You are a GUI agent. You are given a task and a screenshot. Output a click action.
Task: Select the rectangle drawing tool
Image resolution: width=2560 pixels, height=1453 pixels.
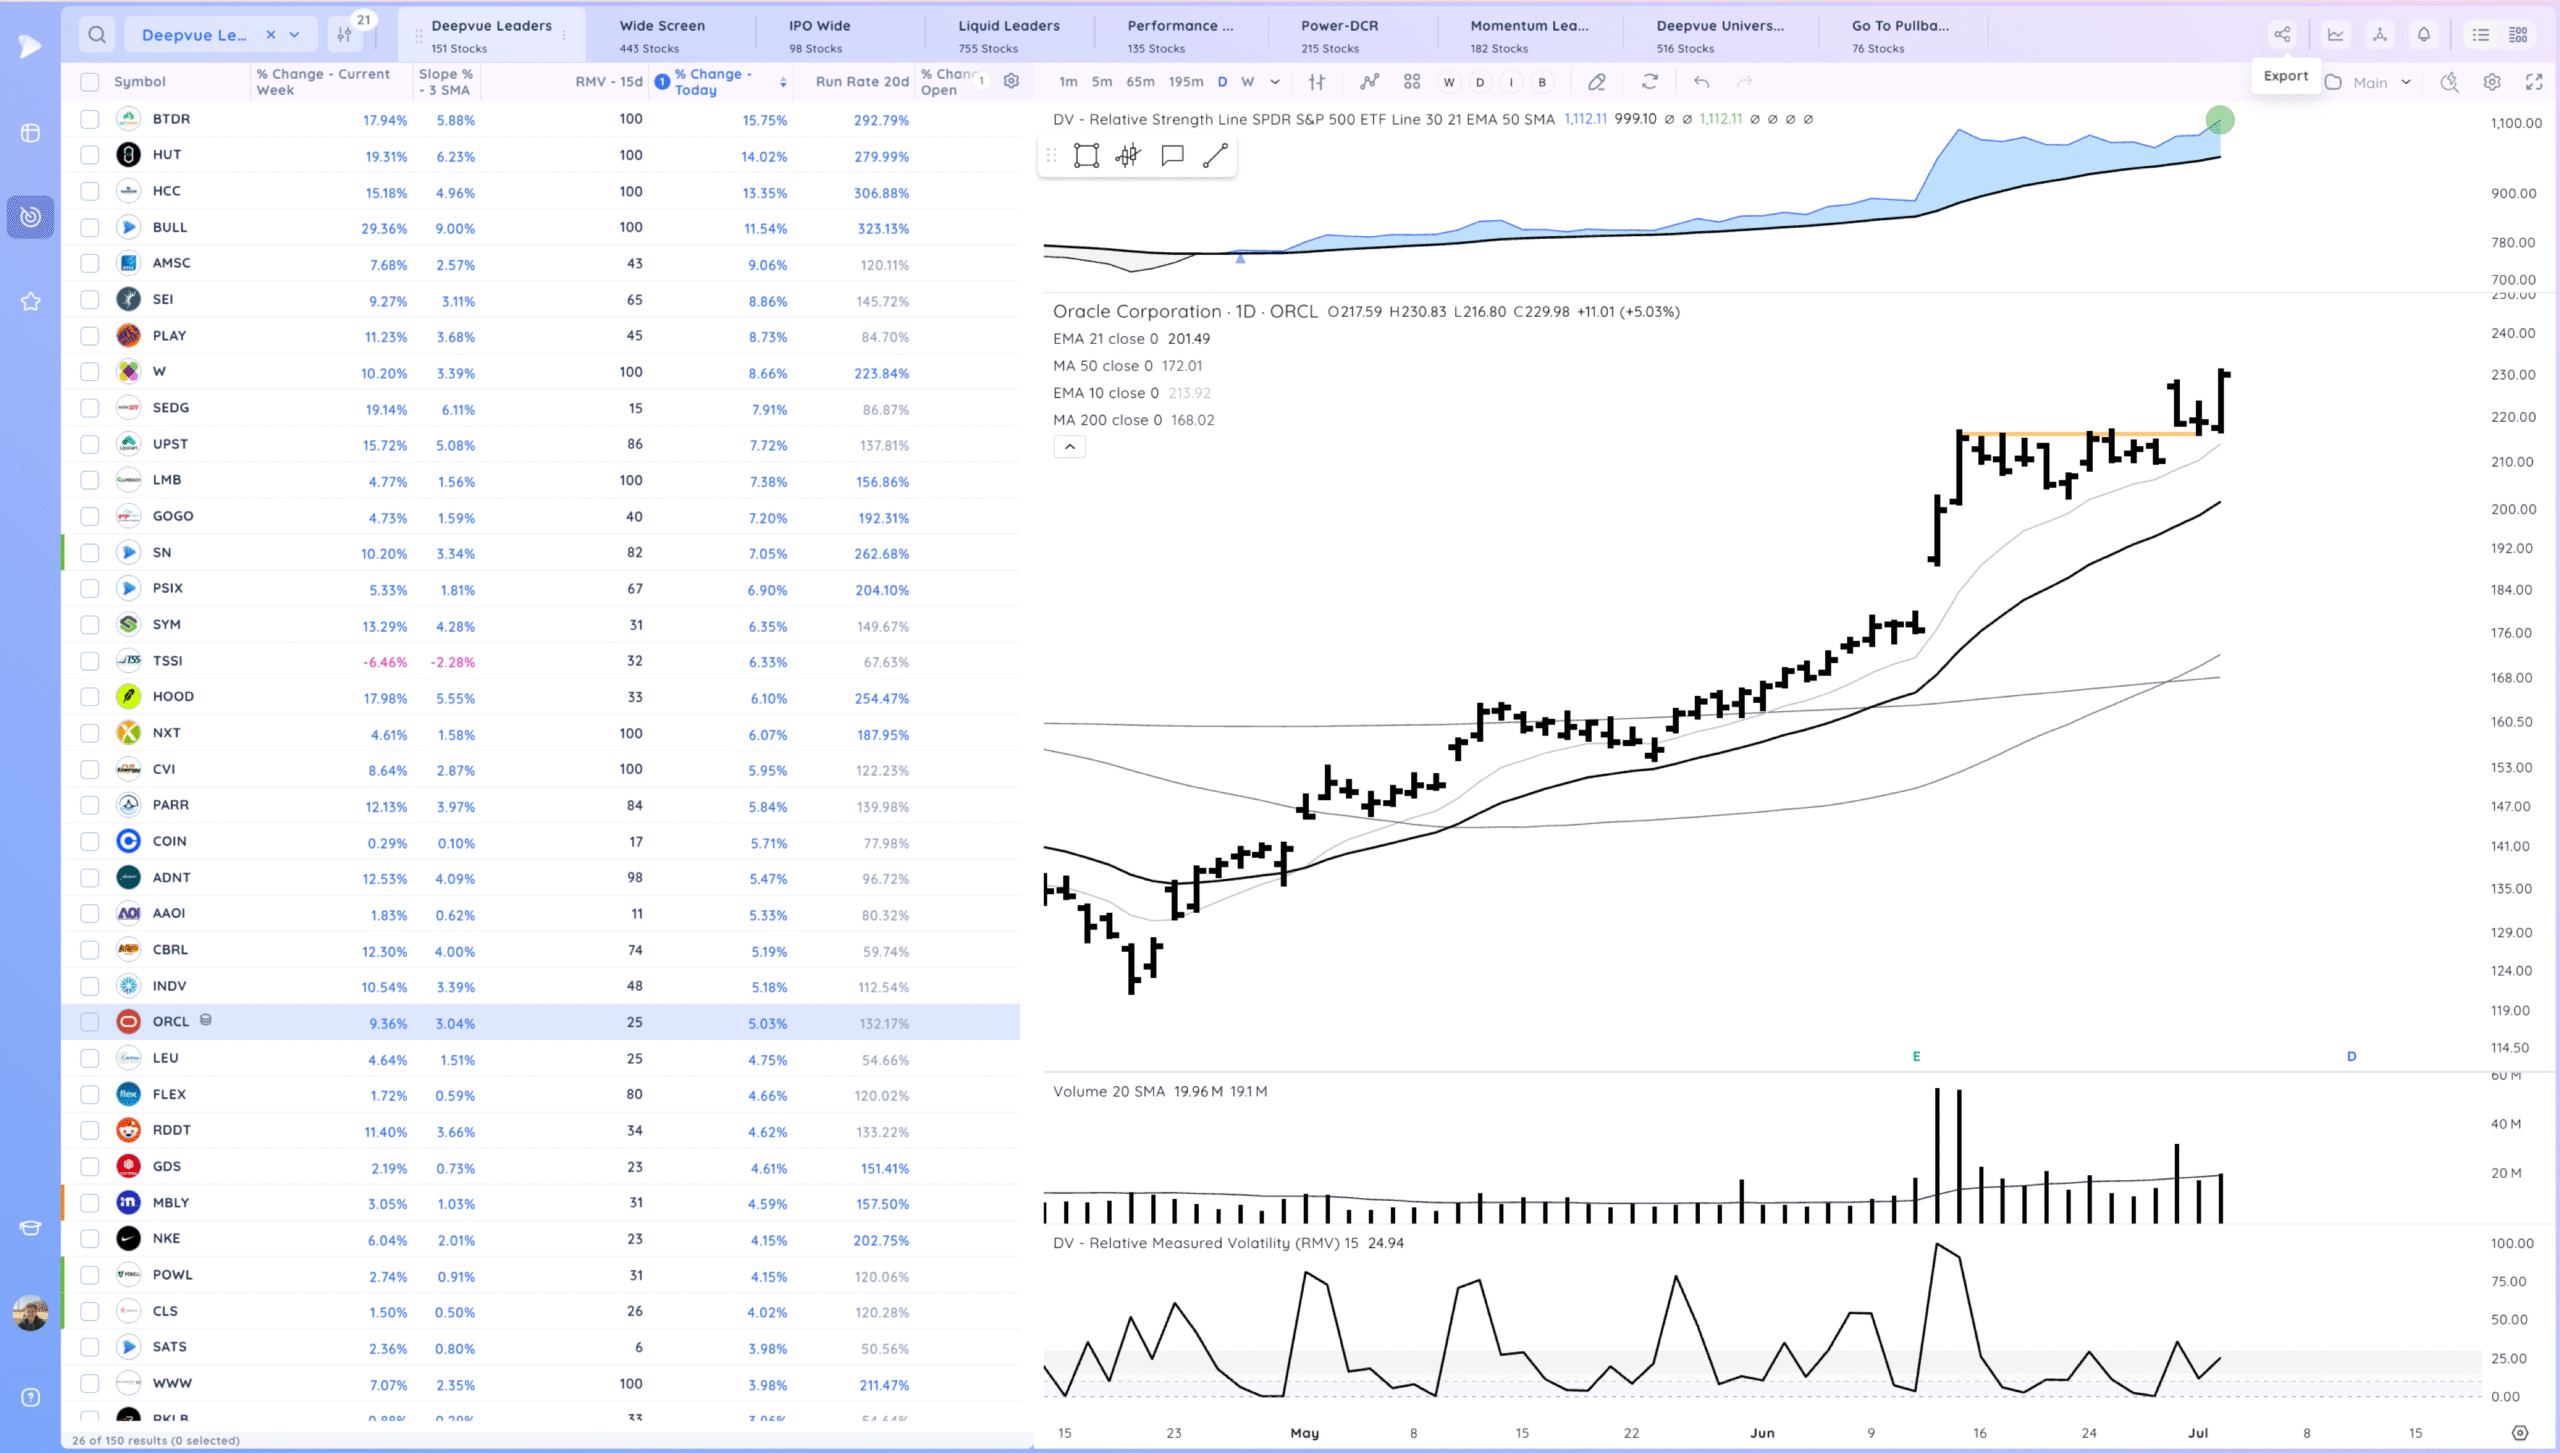(x=1086, y=155)
